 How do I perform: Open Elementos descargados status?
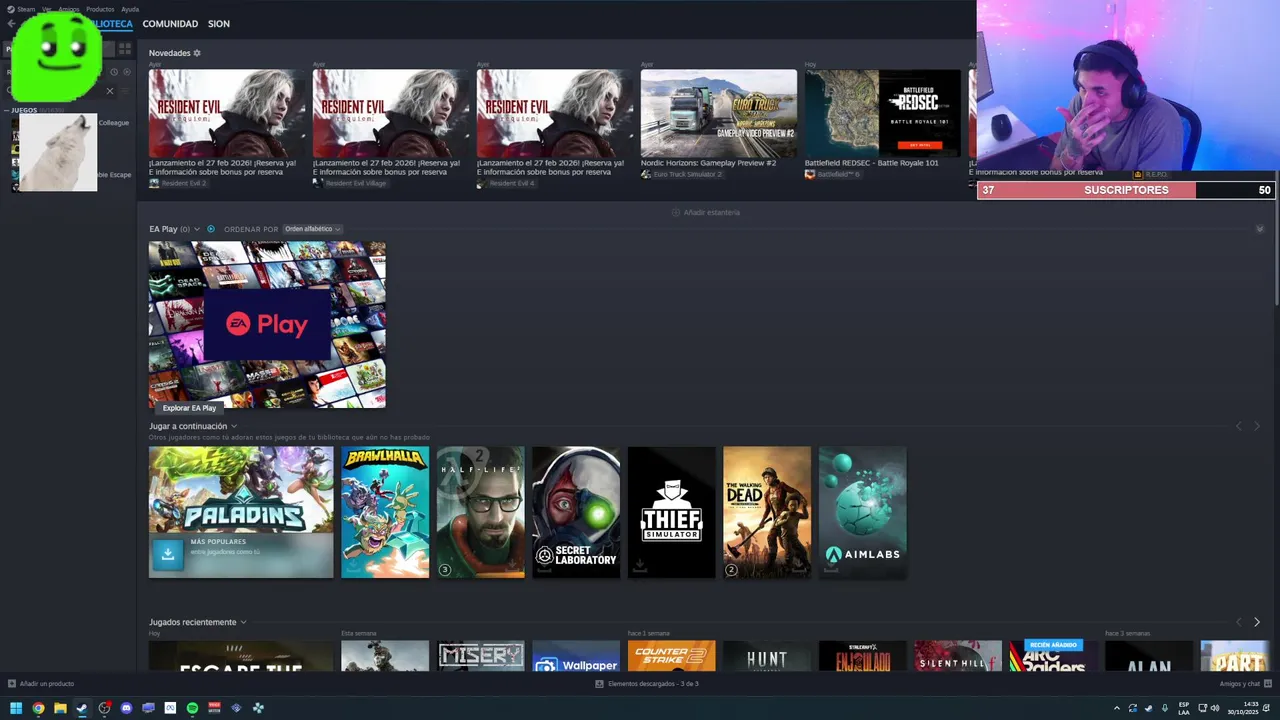[x=647, y=684]
